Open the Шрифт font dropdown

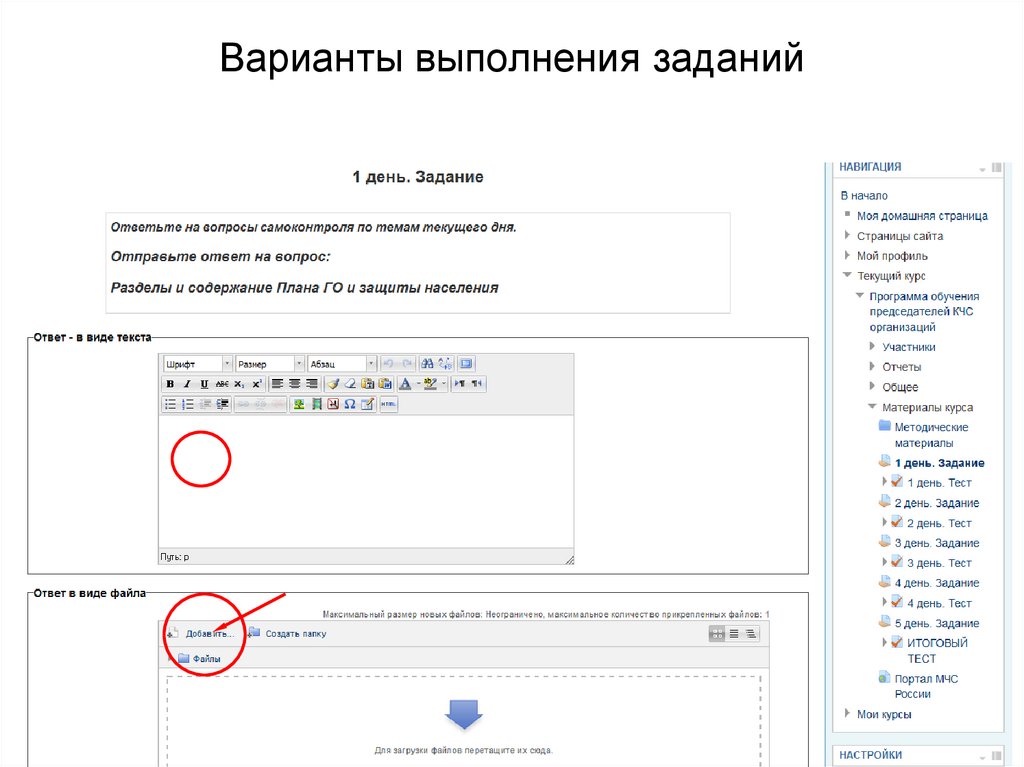197,362
